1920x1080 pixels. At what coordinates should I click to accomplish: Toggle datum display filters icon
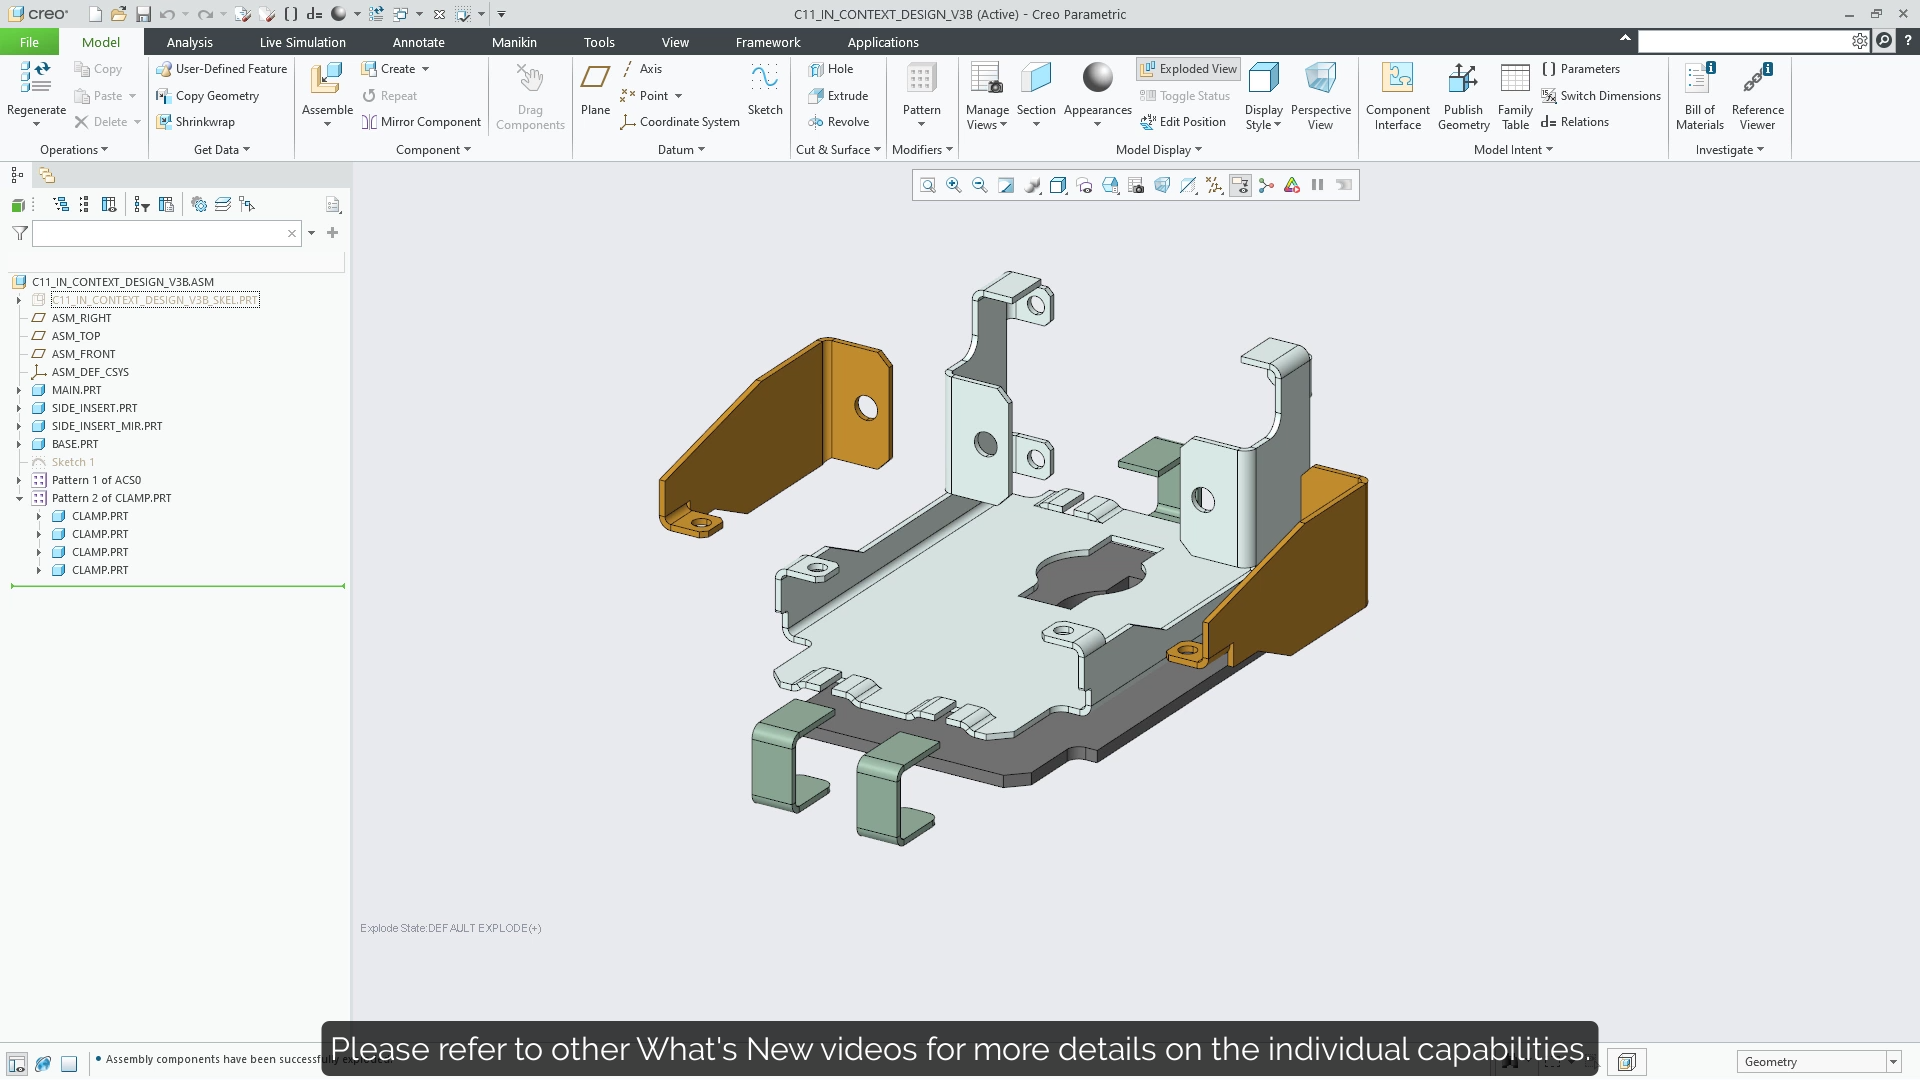(x=1214, y=185)
